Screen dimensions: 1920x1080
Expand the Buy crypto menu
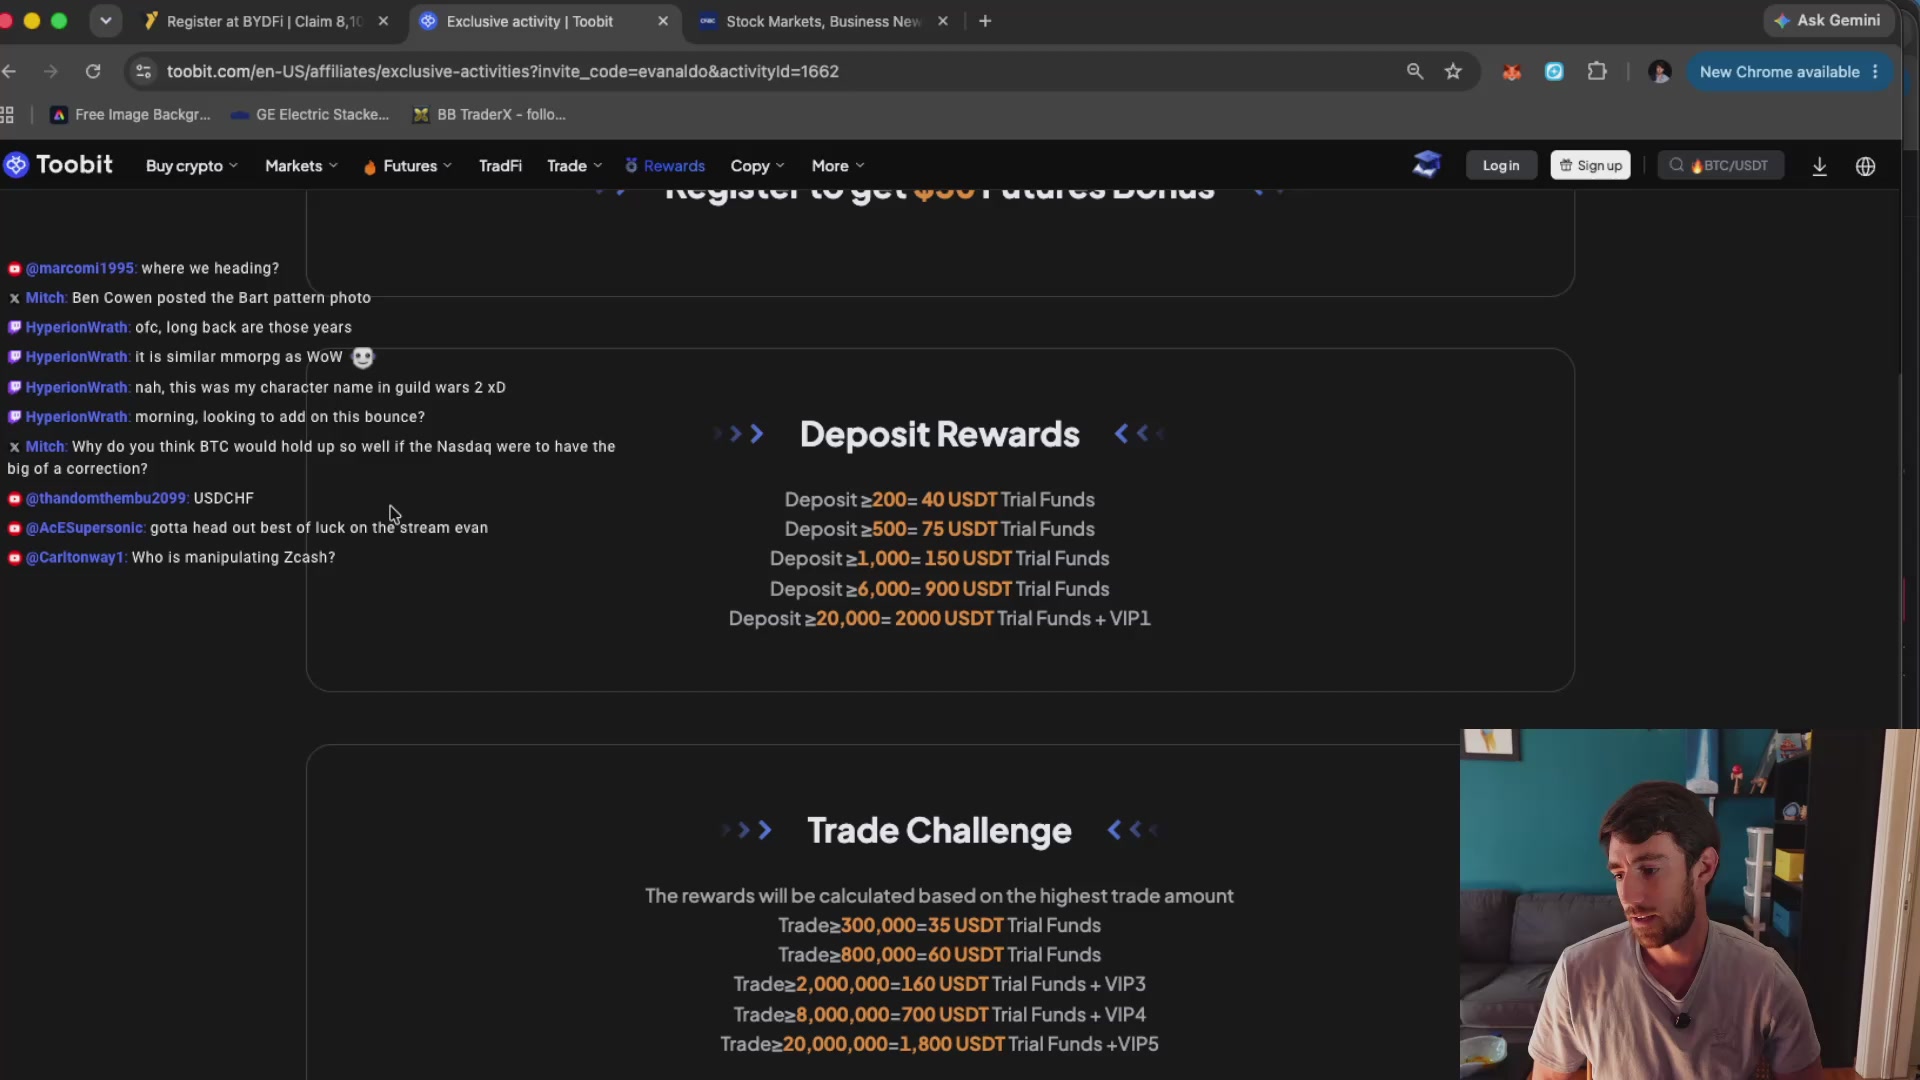pyautogui.click(x=191, y=166)
